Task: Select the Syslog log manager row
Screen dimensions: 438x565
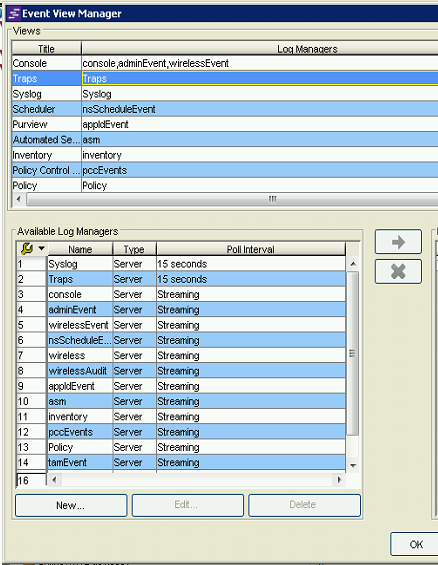Action: [x=181, y=264]
